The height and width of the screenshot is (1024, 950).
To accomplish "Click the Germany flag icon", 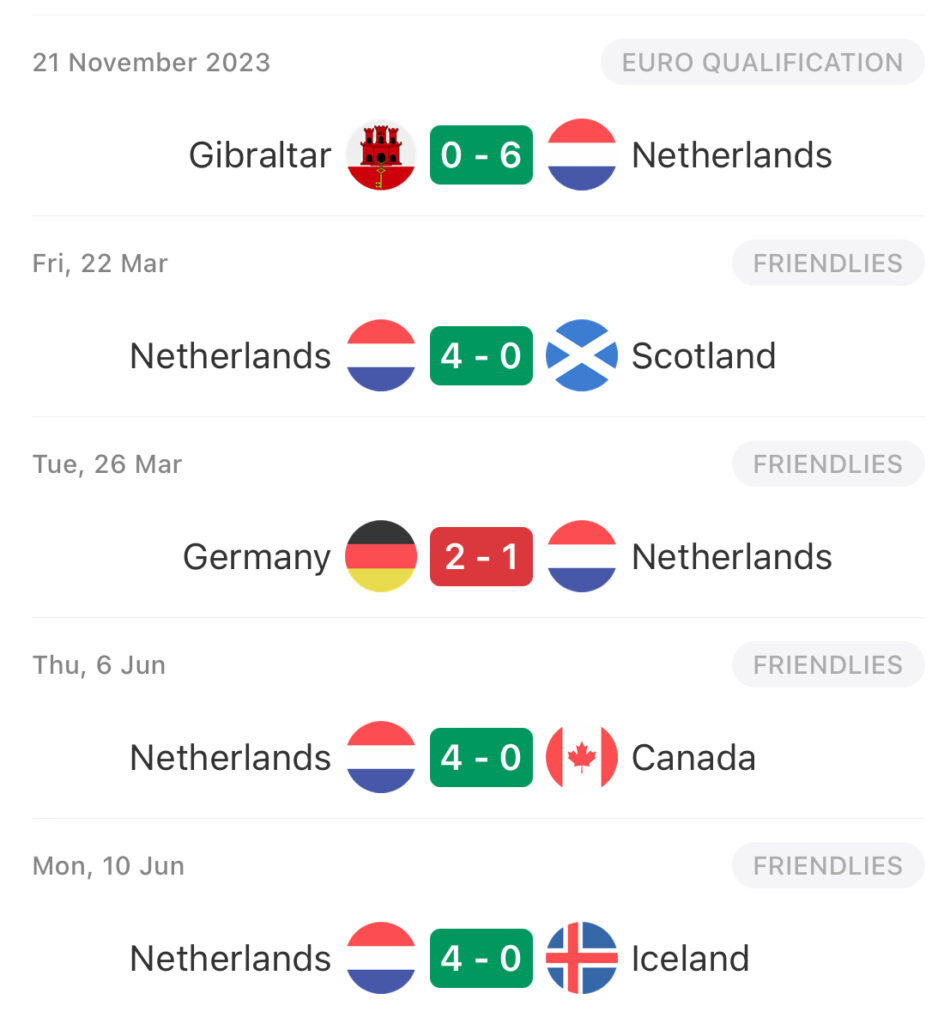I will pos(381,556).
